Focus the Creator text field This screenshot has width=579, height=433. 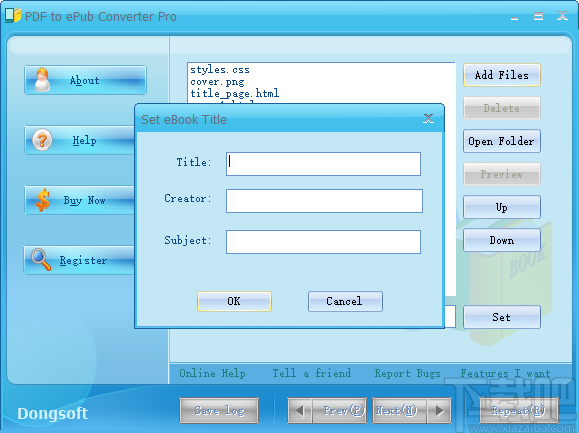(324, 201)
